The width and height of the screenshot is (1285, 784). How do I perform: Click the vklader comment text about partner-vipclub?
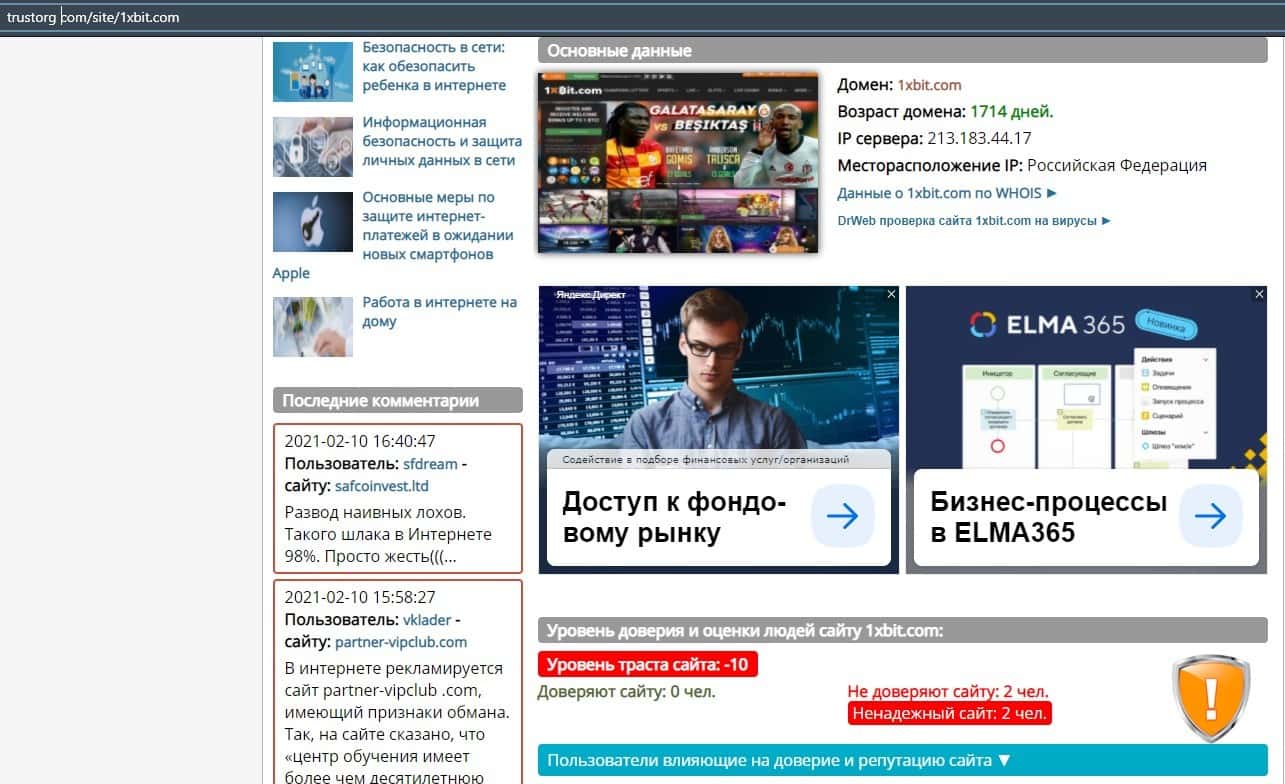(398, 723)
